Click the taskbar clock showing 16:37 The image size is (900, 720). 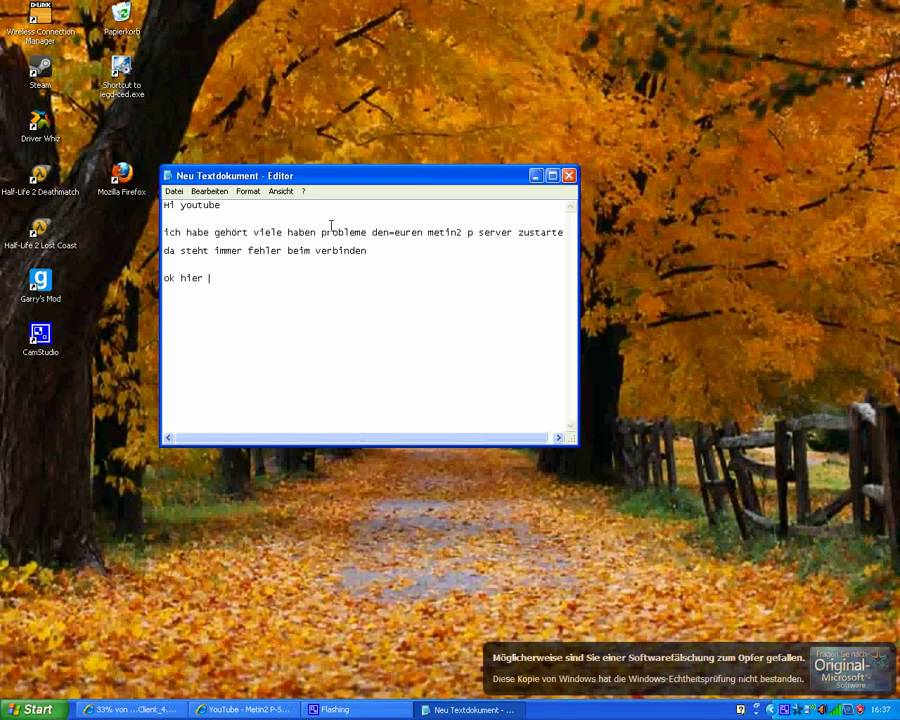tap(881, 710)
